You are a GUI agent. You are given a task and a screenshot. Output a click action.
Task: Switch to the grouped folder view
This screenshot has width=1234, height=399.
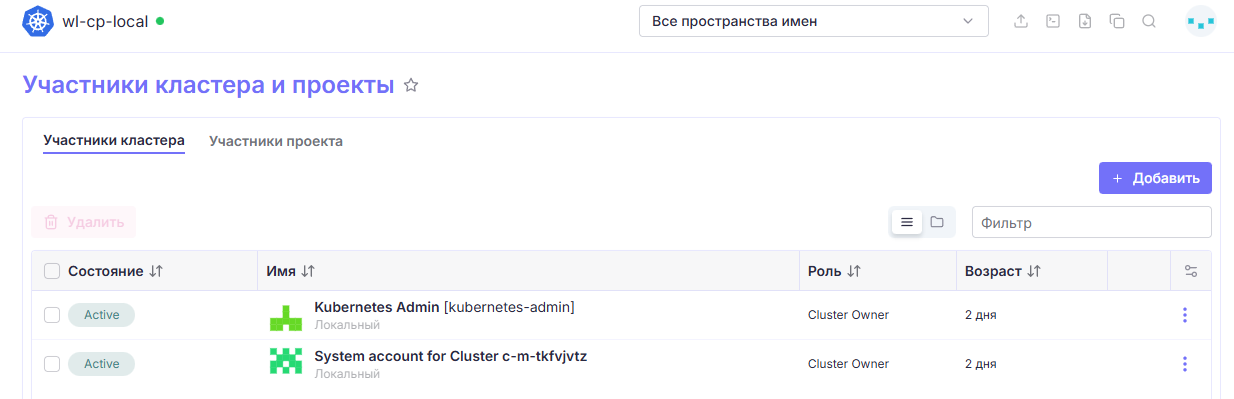pyautogui.click(x=937, y=222)
